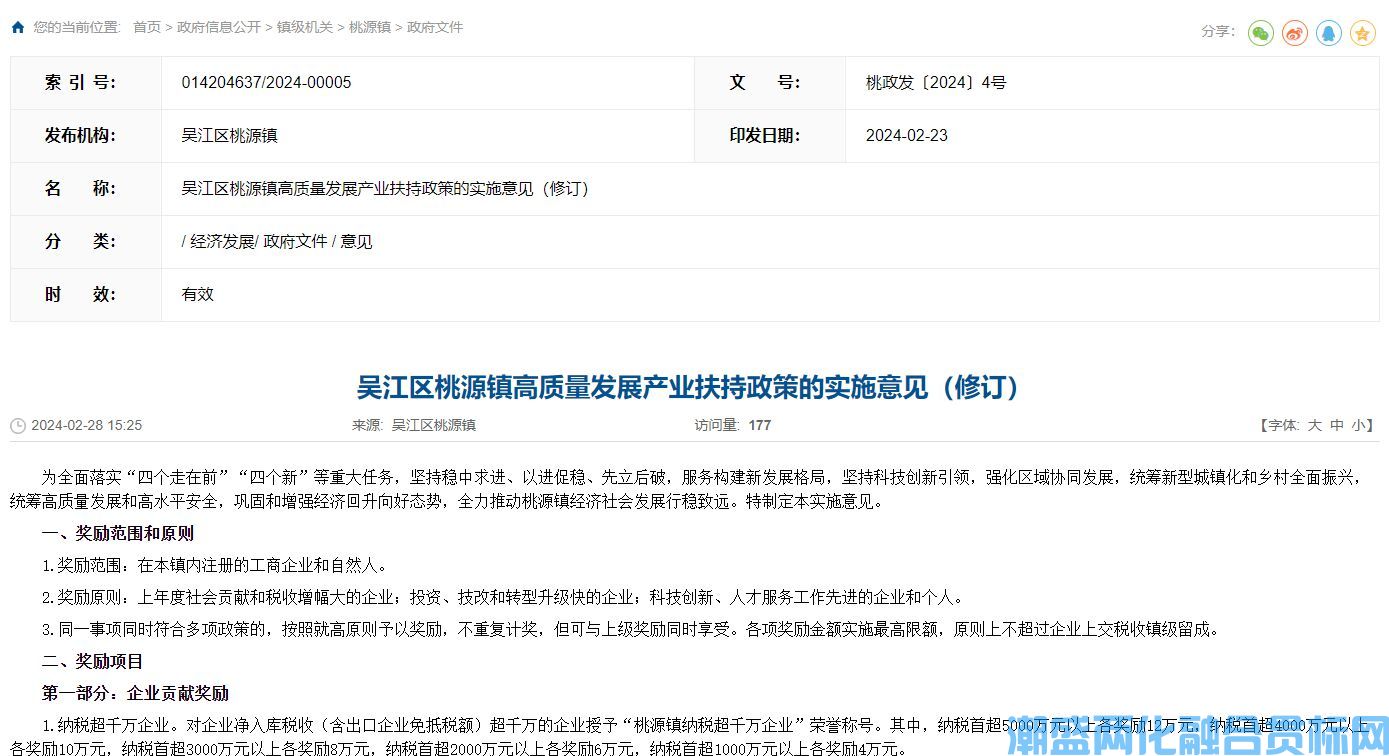Open 政府信息公开 breadcrumb link
The width and height of the screenshot is (1389, 756).
tap(219, 27)
